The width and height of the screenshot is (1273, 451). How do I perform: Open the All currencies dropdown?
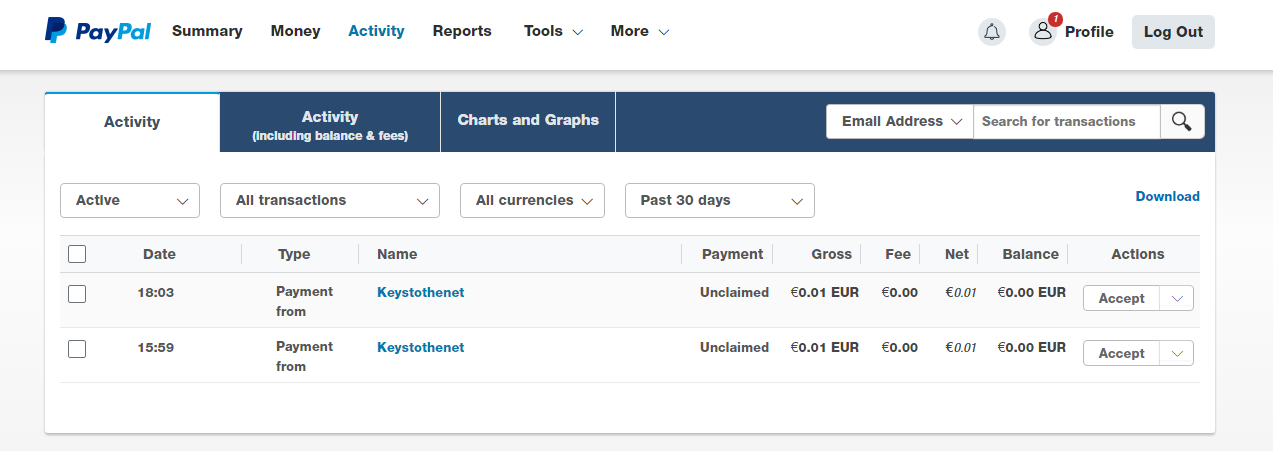[533, 200]
